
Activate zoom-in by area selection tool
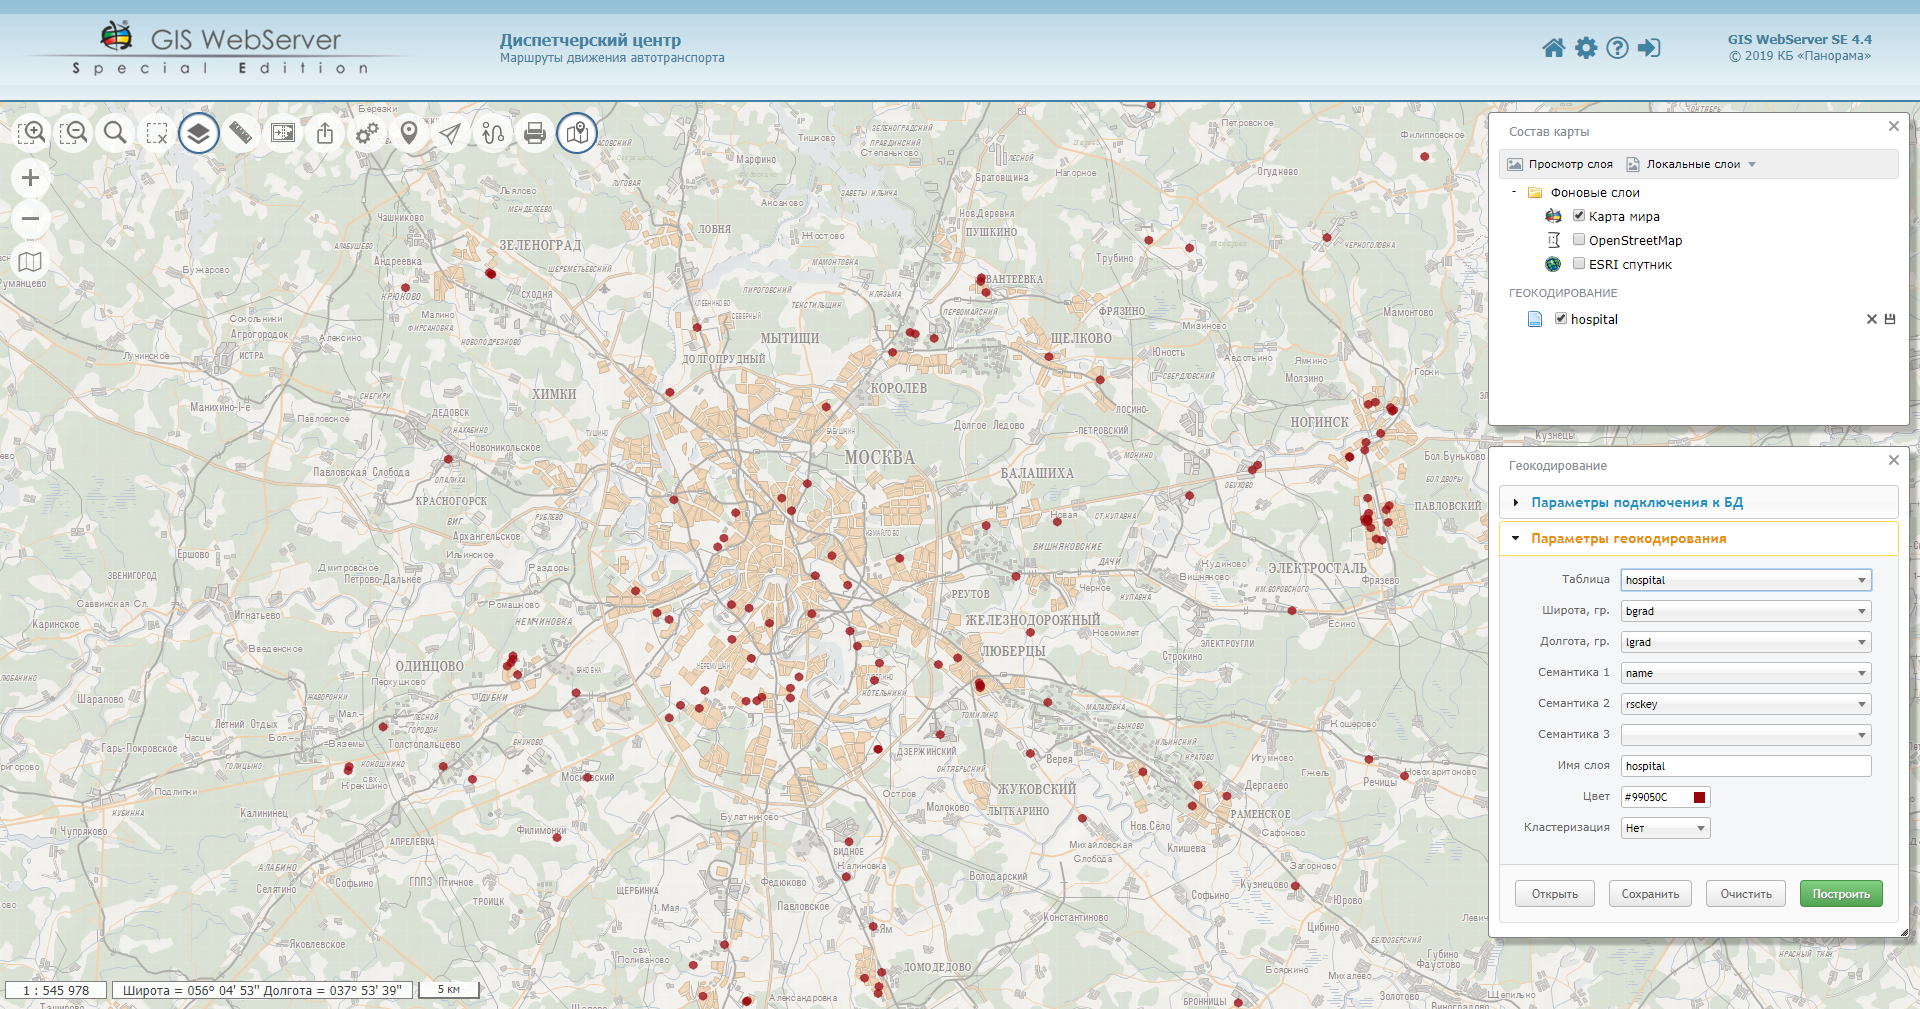coord(31,132)
